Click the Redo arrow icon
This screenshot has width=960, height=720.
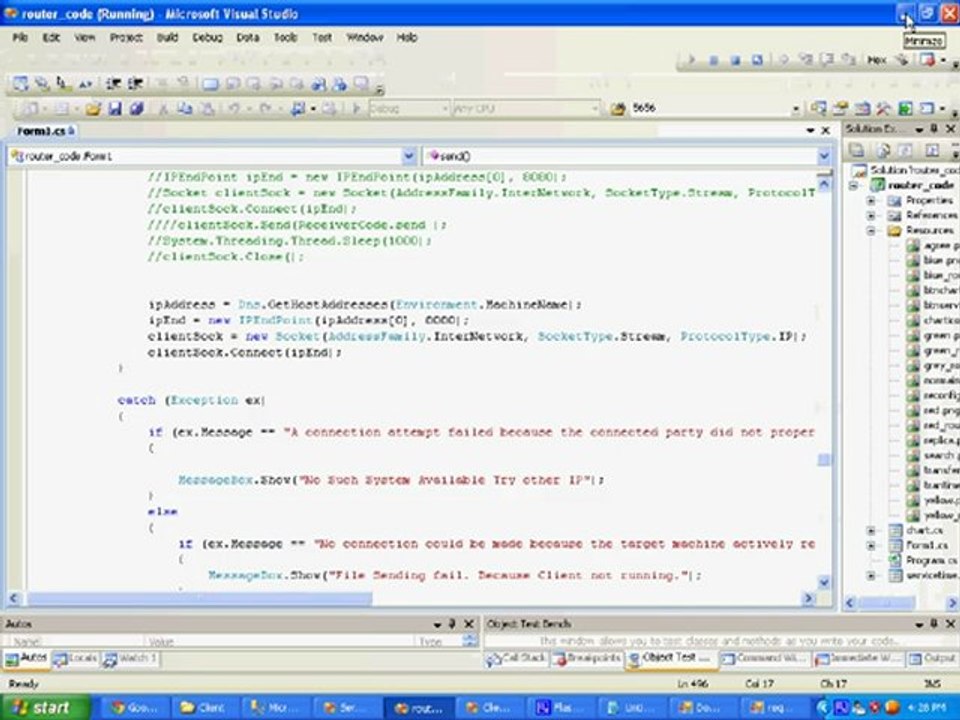click(x=266, y=109)
